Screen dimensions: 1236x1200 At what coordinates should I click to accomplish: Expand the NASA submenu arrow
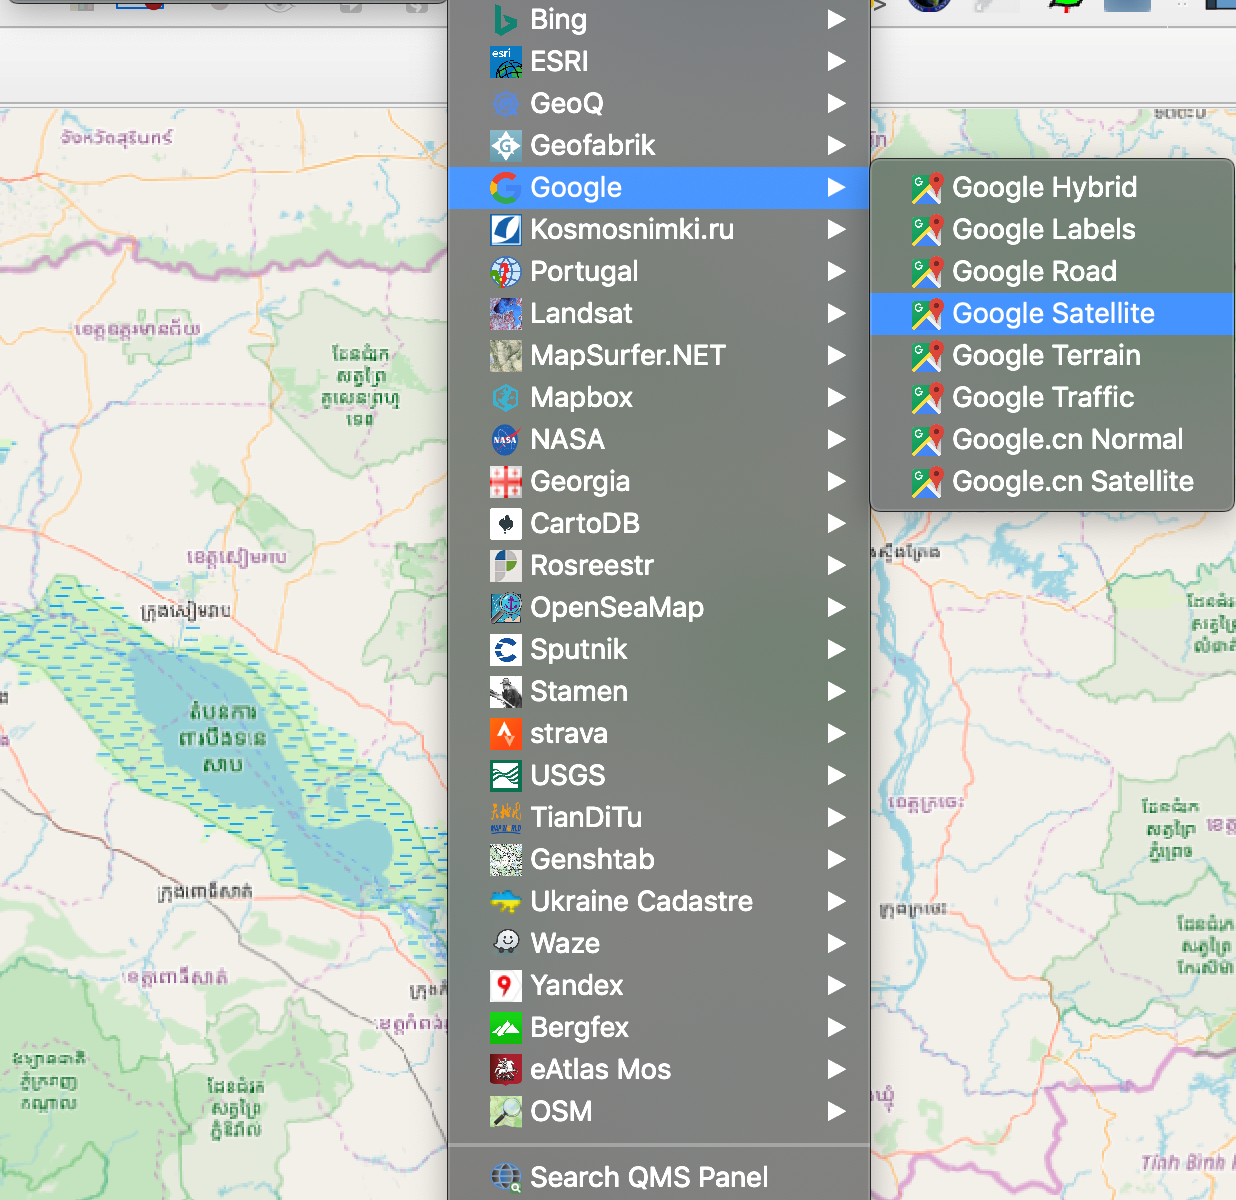coord(837,440)
